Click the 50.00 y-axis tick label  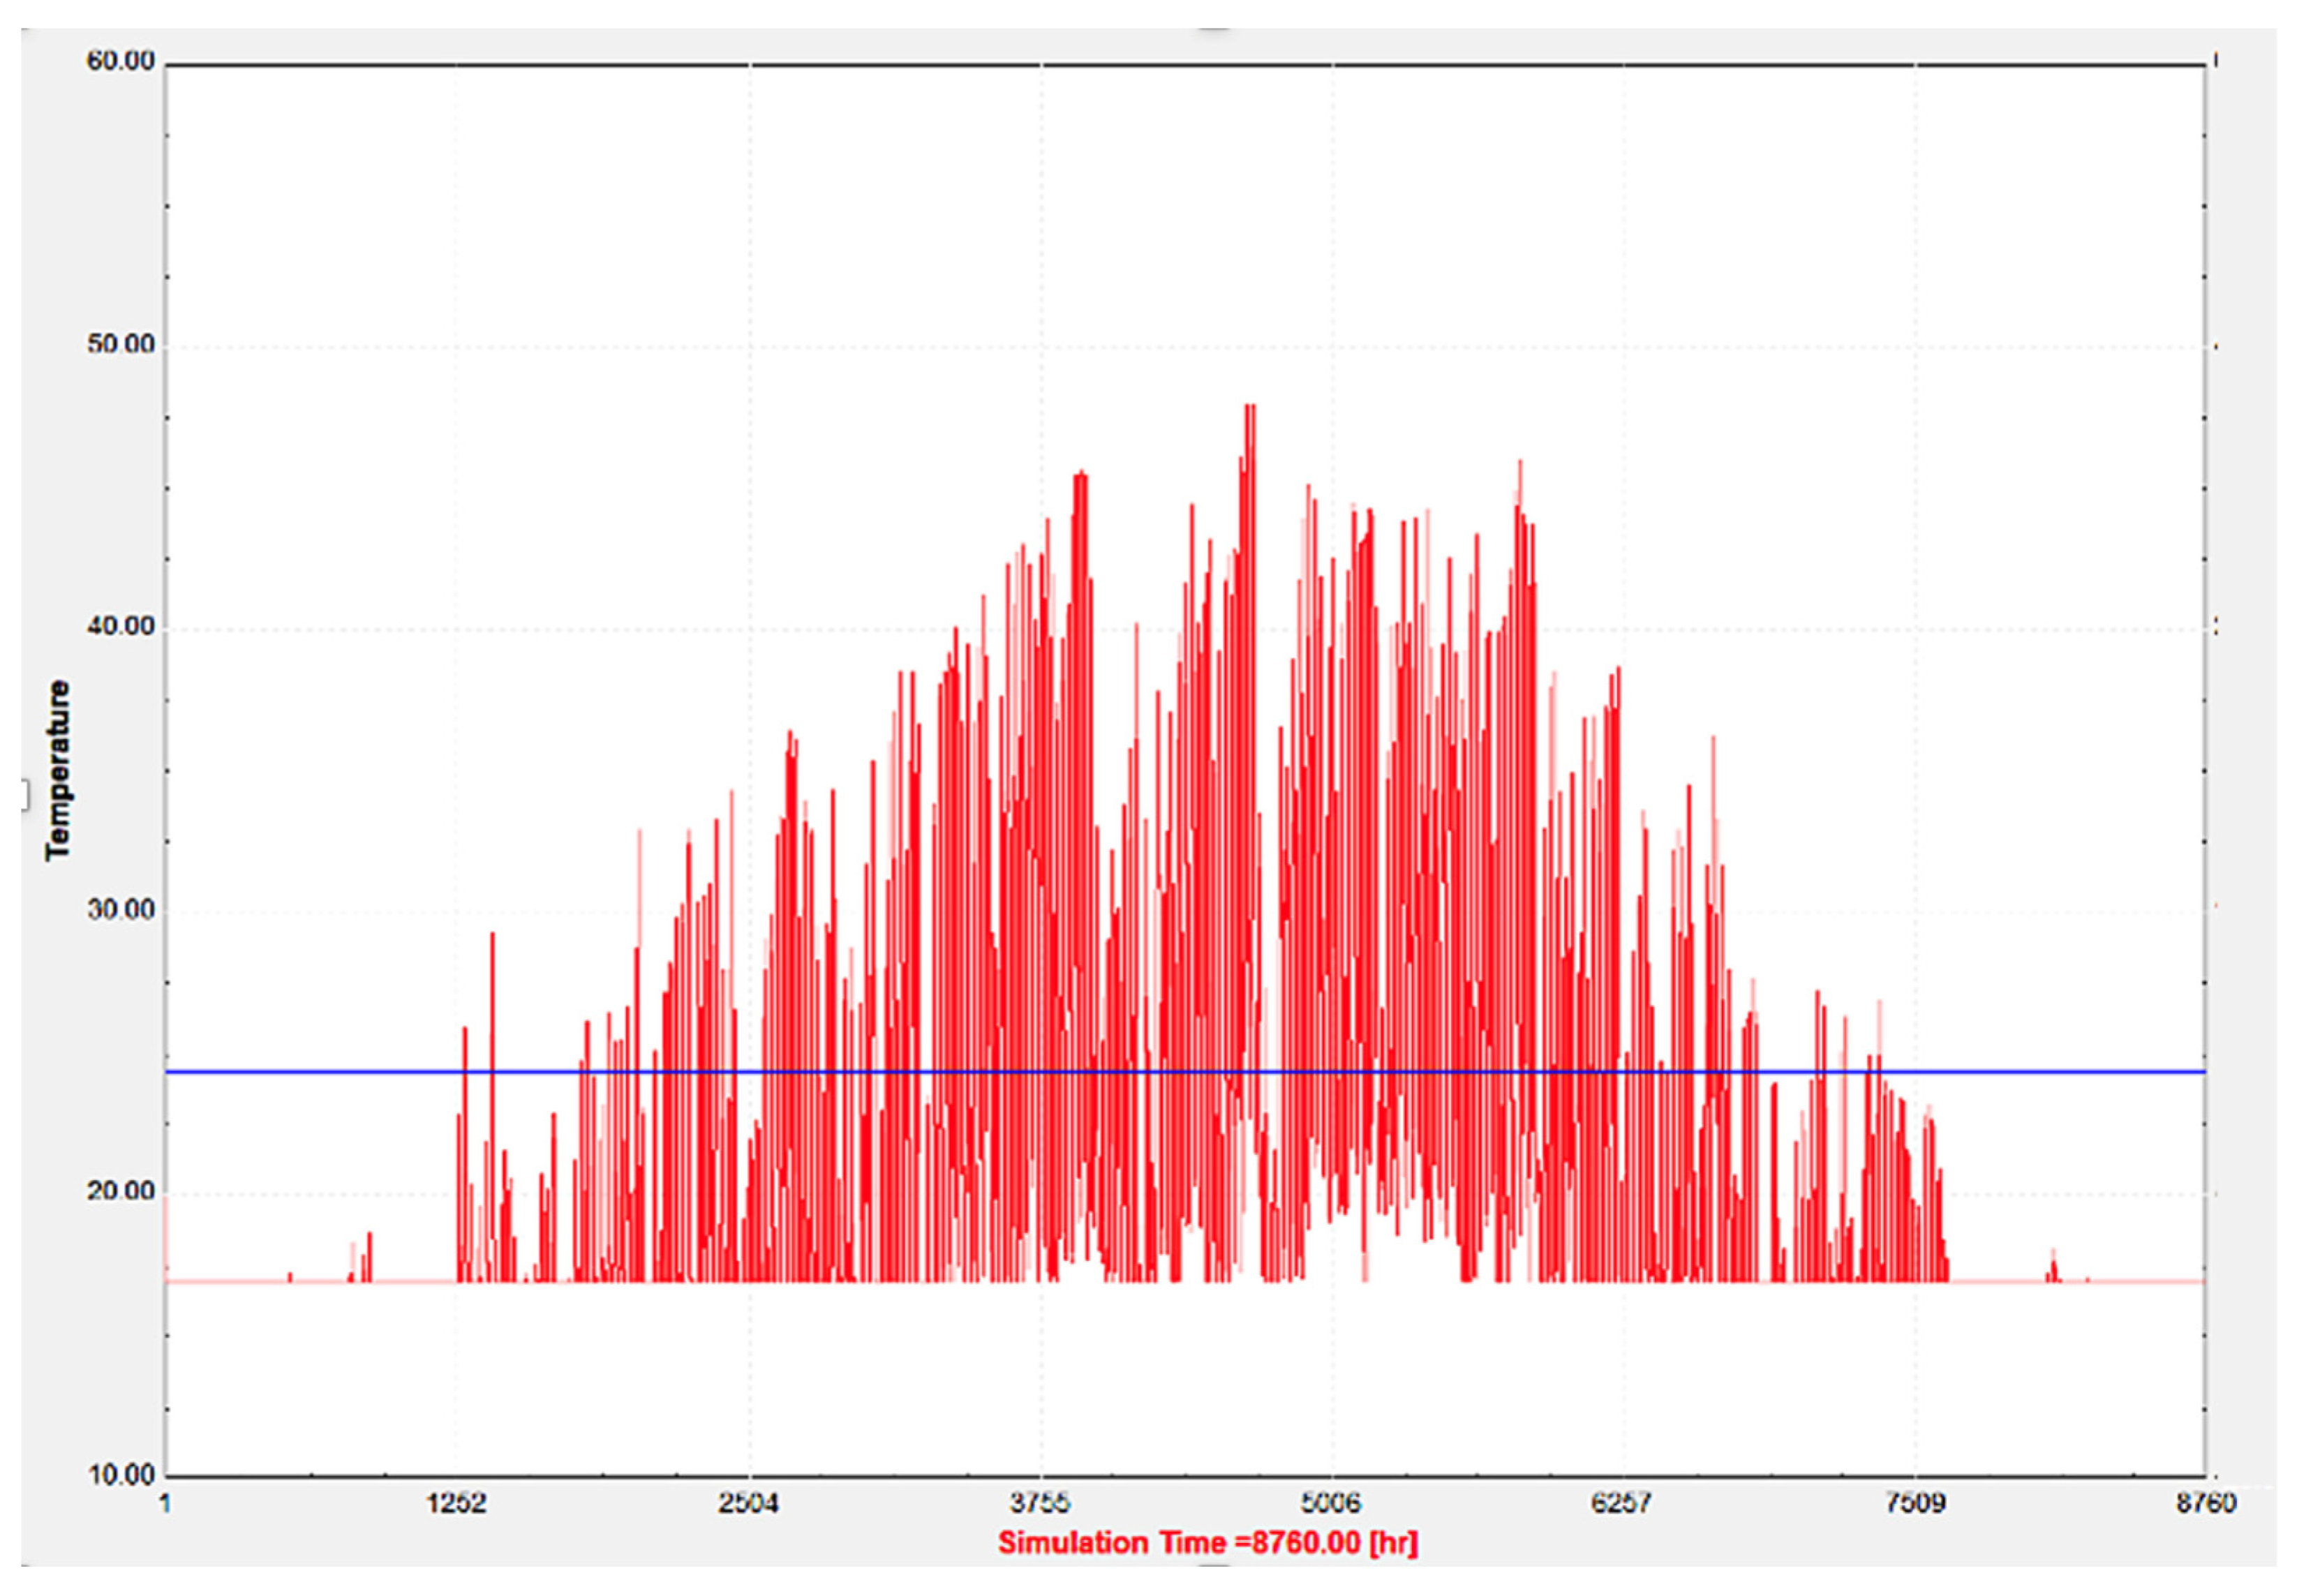(121, 345)
